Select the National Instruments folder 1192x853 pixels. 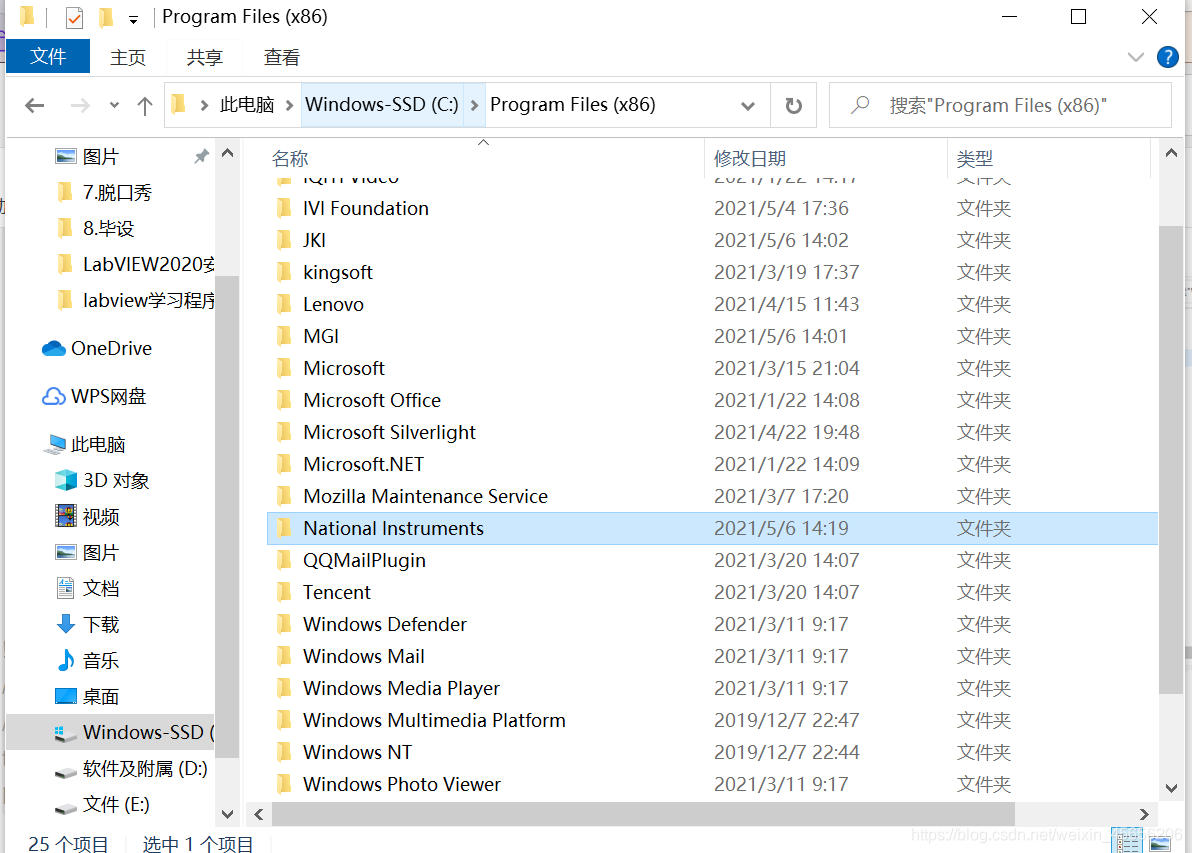712,528
